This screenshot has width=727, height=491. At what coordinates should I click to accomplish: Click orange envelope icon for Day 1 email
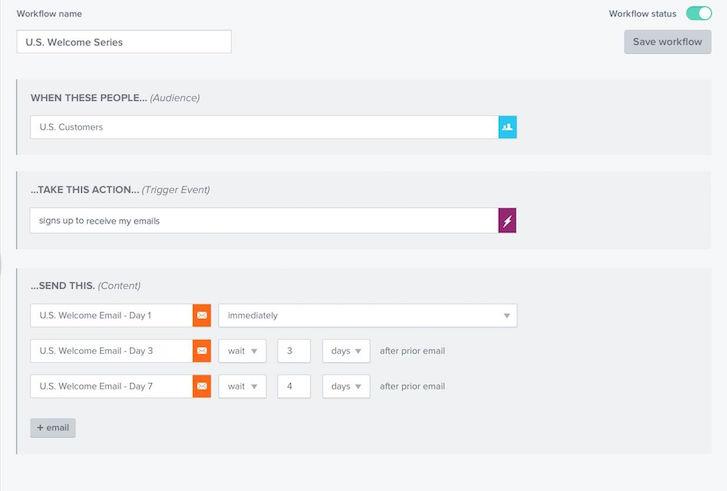point(202,316)
